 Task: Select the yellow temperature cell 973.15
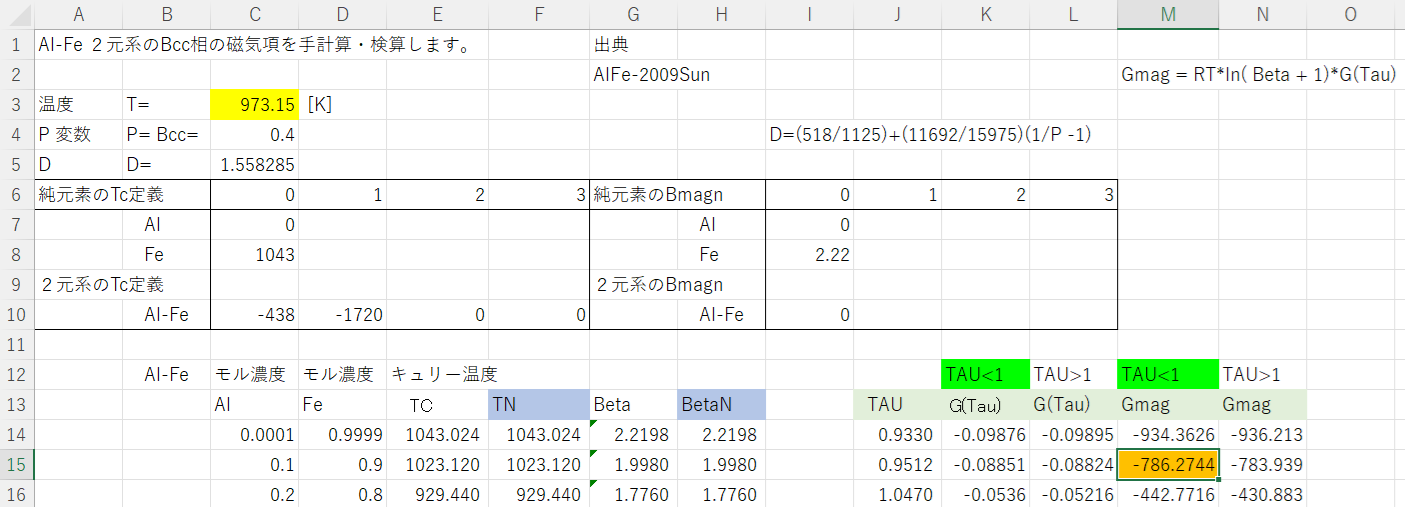[x=254, y=105]
